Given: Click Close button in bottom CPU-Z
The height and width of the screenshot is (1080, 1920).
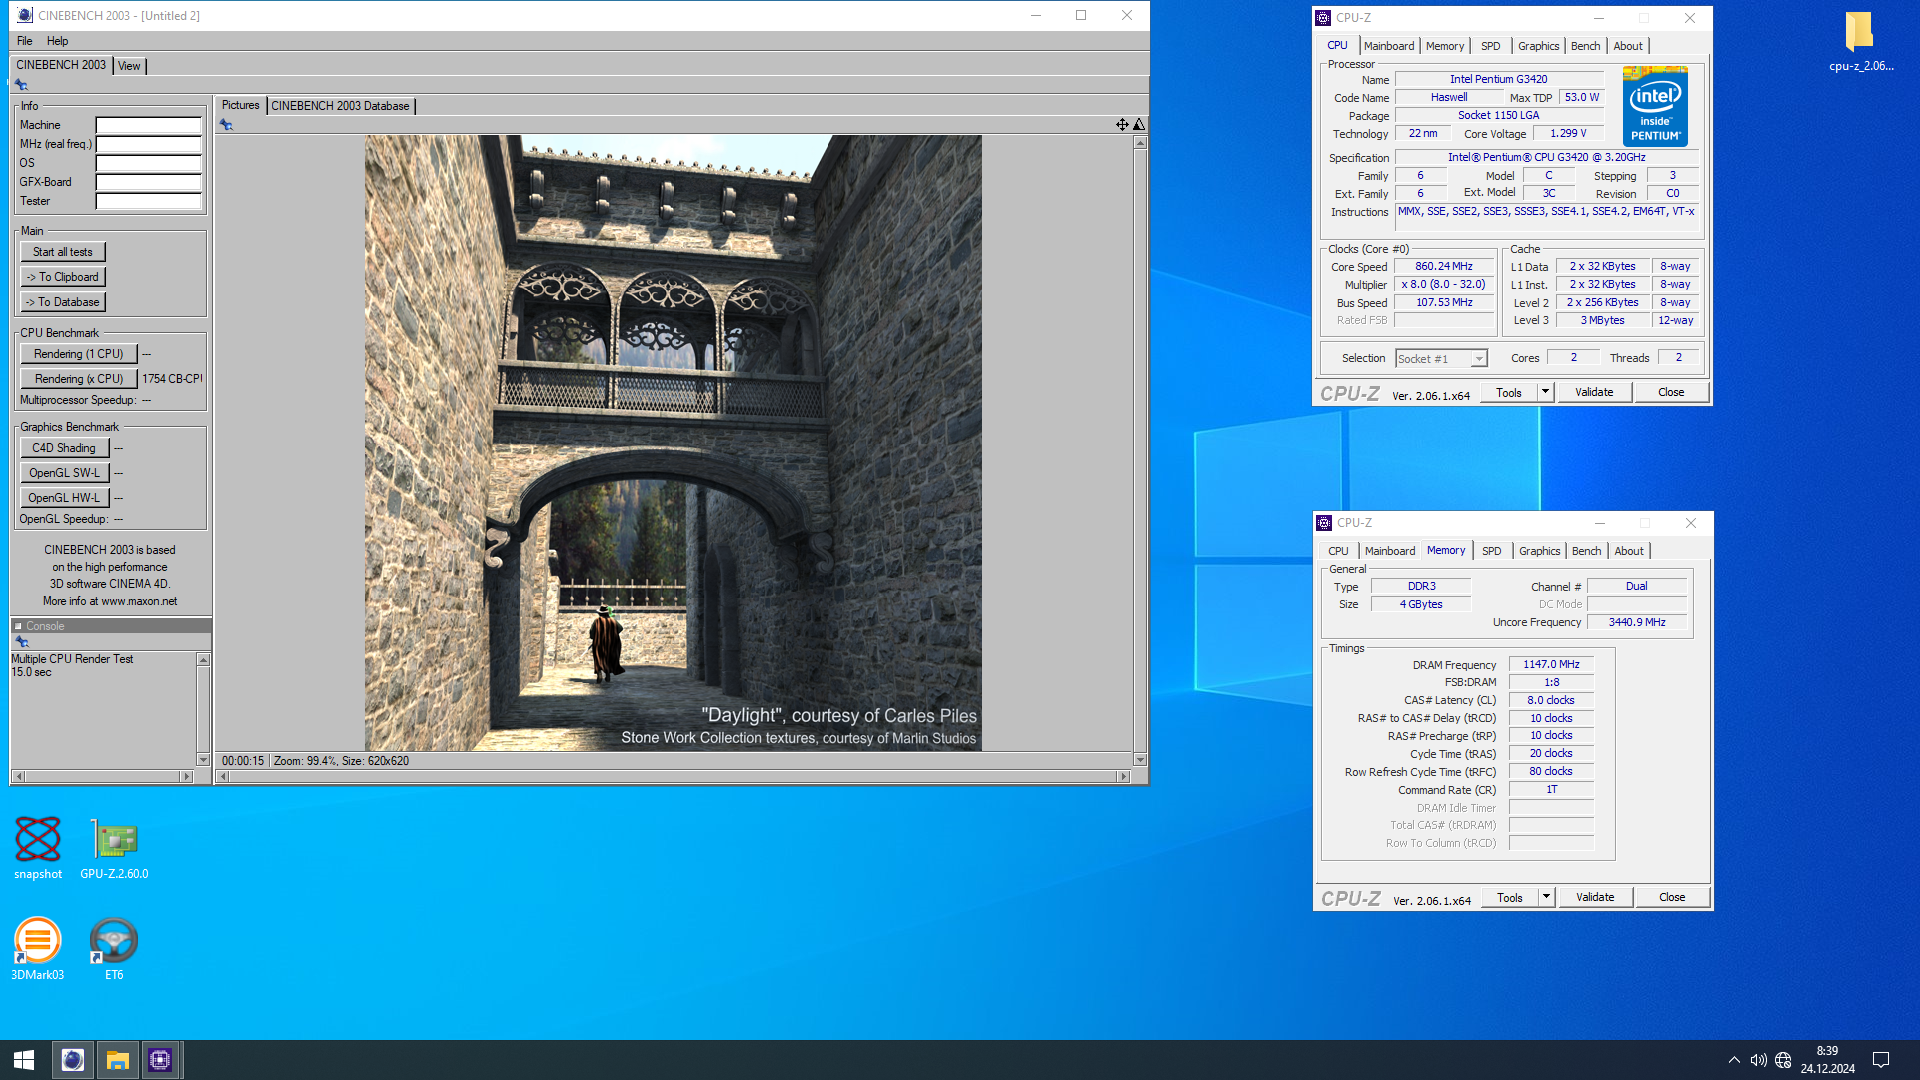Looking at the screenshot, I should pyautogui.click(x=1672, y=897).
